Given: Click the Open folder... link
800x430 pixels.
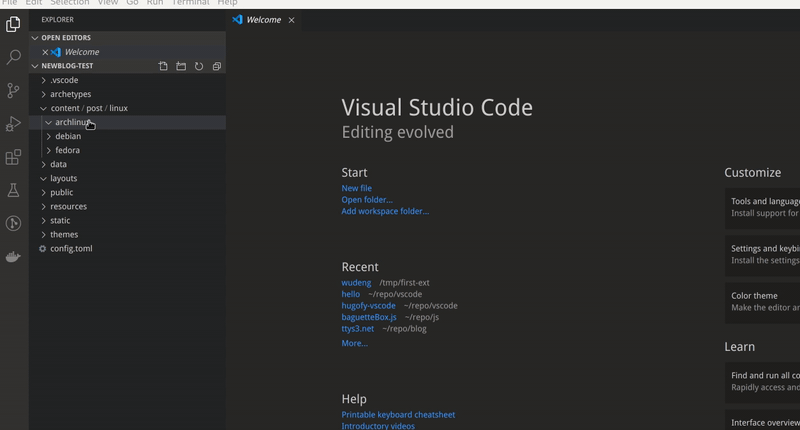Looking at the screenshot, I should 367,199.
